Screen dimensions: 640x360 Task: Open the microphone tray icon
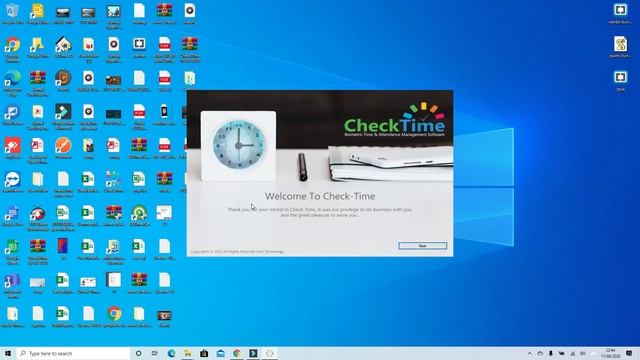click(x=551, y=353)
